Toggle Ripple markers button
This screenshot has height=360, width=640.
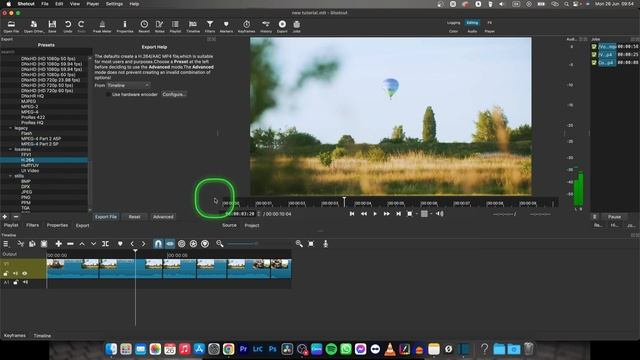tap(205, 244)
